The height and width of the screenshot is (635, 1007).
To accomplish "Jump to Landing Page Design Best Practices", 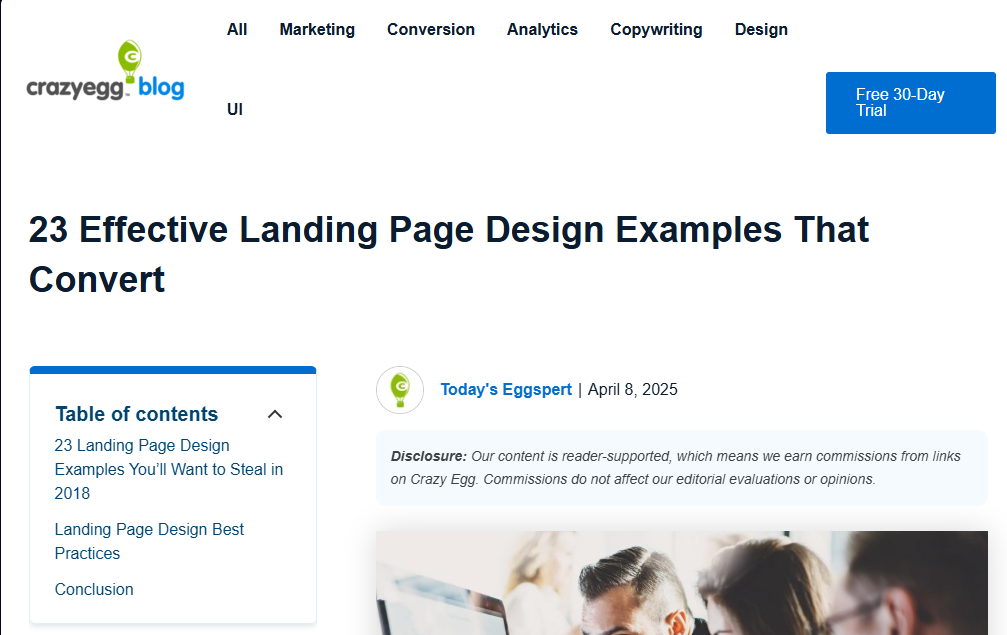I will pyautogui.click(x=149, y=541).
